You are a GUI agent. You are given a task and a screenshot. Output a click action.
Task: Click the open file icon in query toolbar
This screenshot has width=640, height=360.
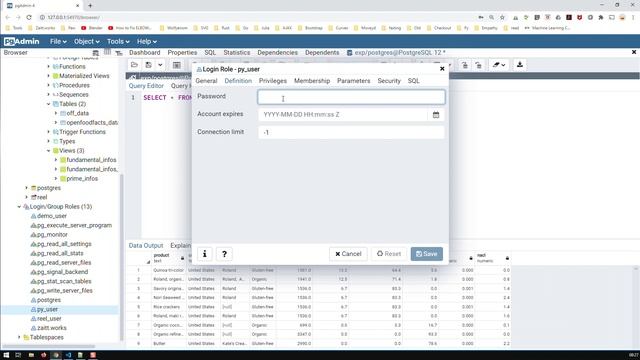[134, 65]
